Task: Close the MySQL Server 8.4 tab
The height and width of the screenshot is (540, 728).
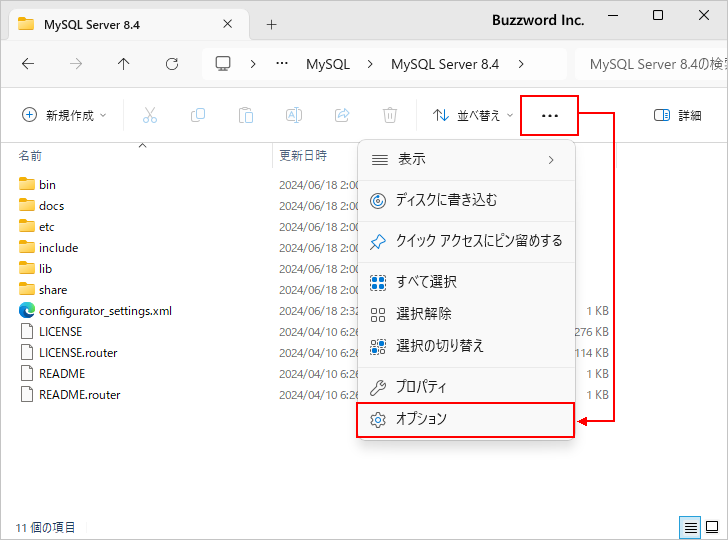Action: 228,24
